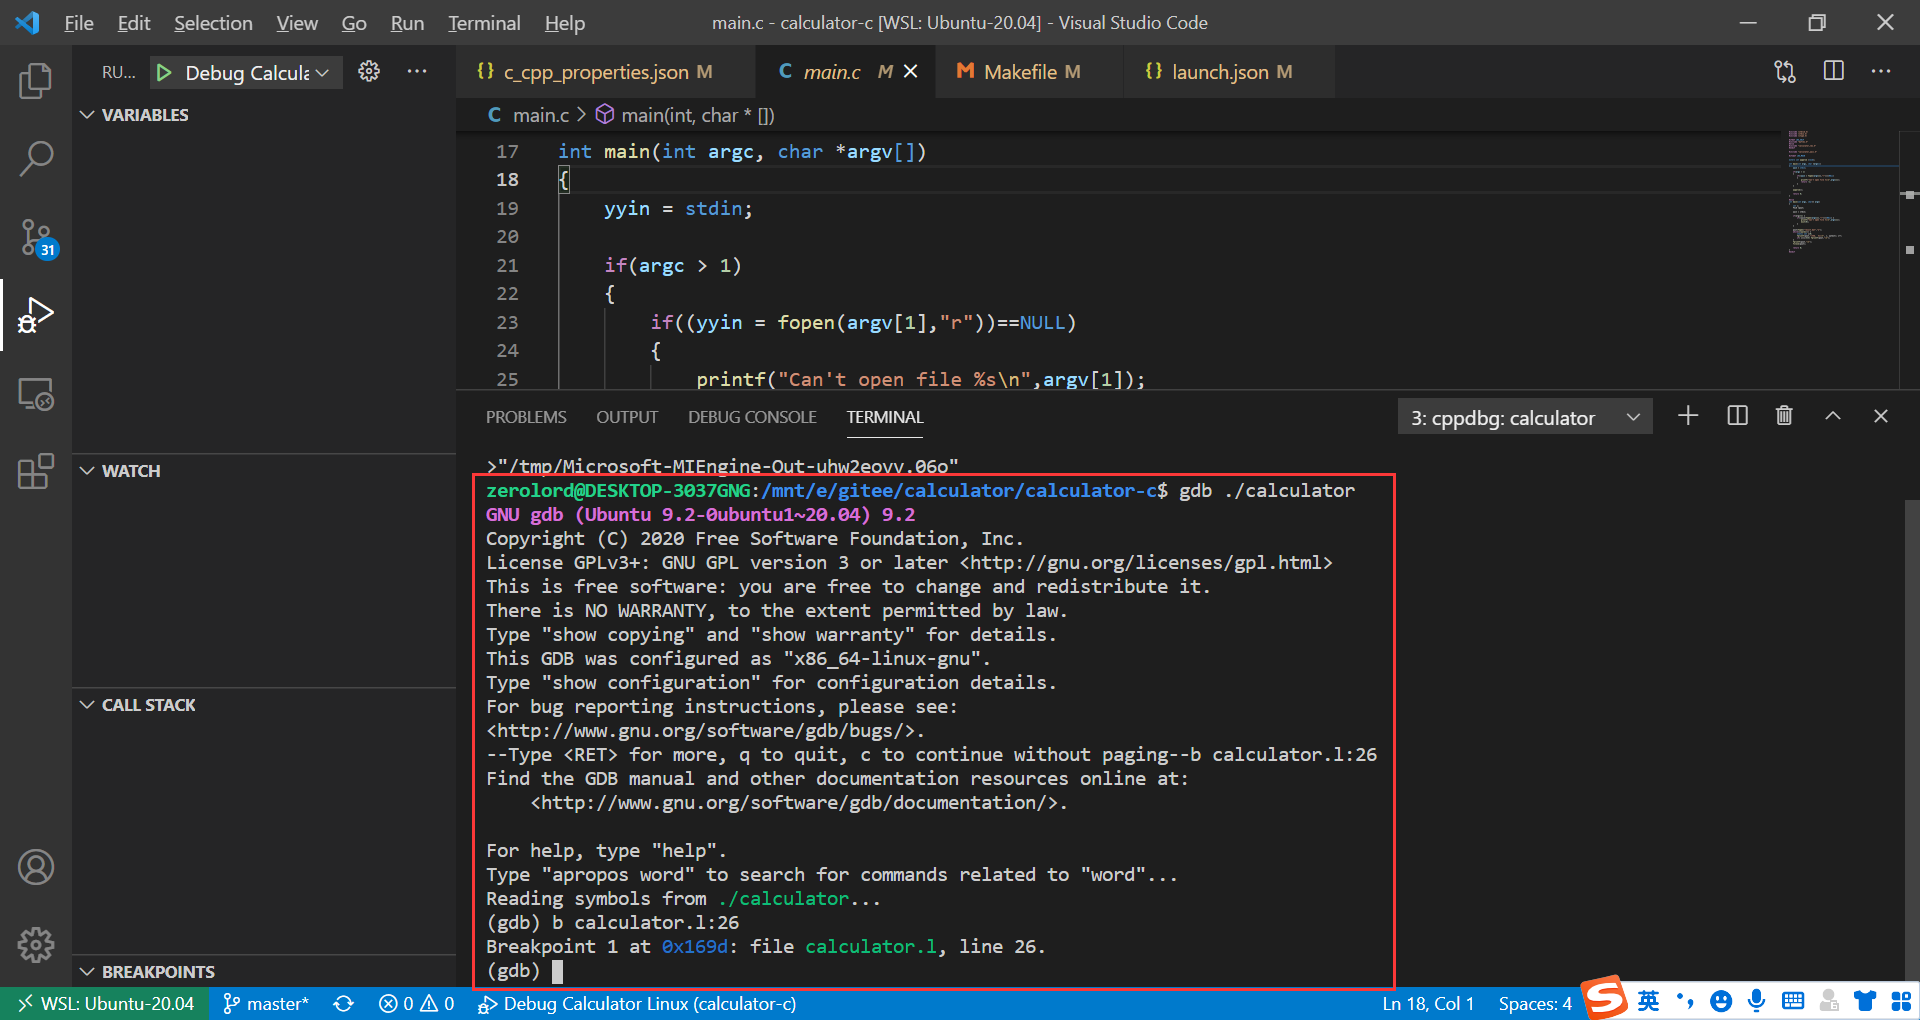Click the kill terminal trash icon
This screenshot has width=1920, height=1020.
click(1784, 416)
